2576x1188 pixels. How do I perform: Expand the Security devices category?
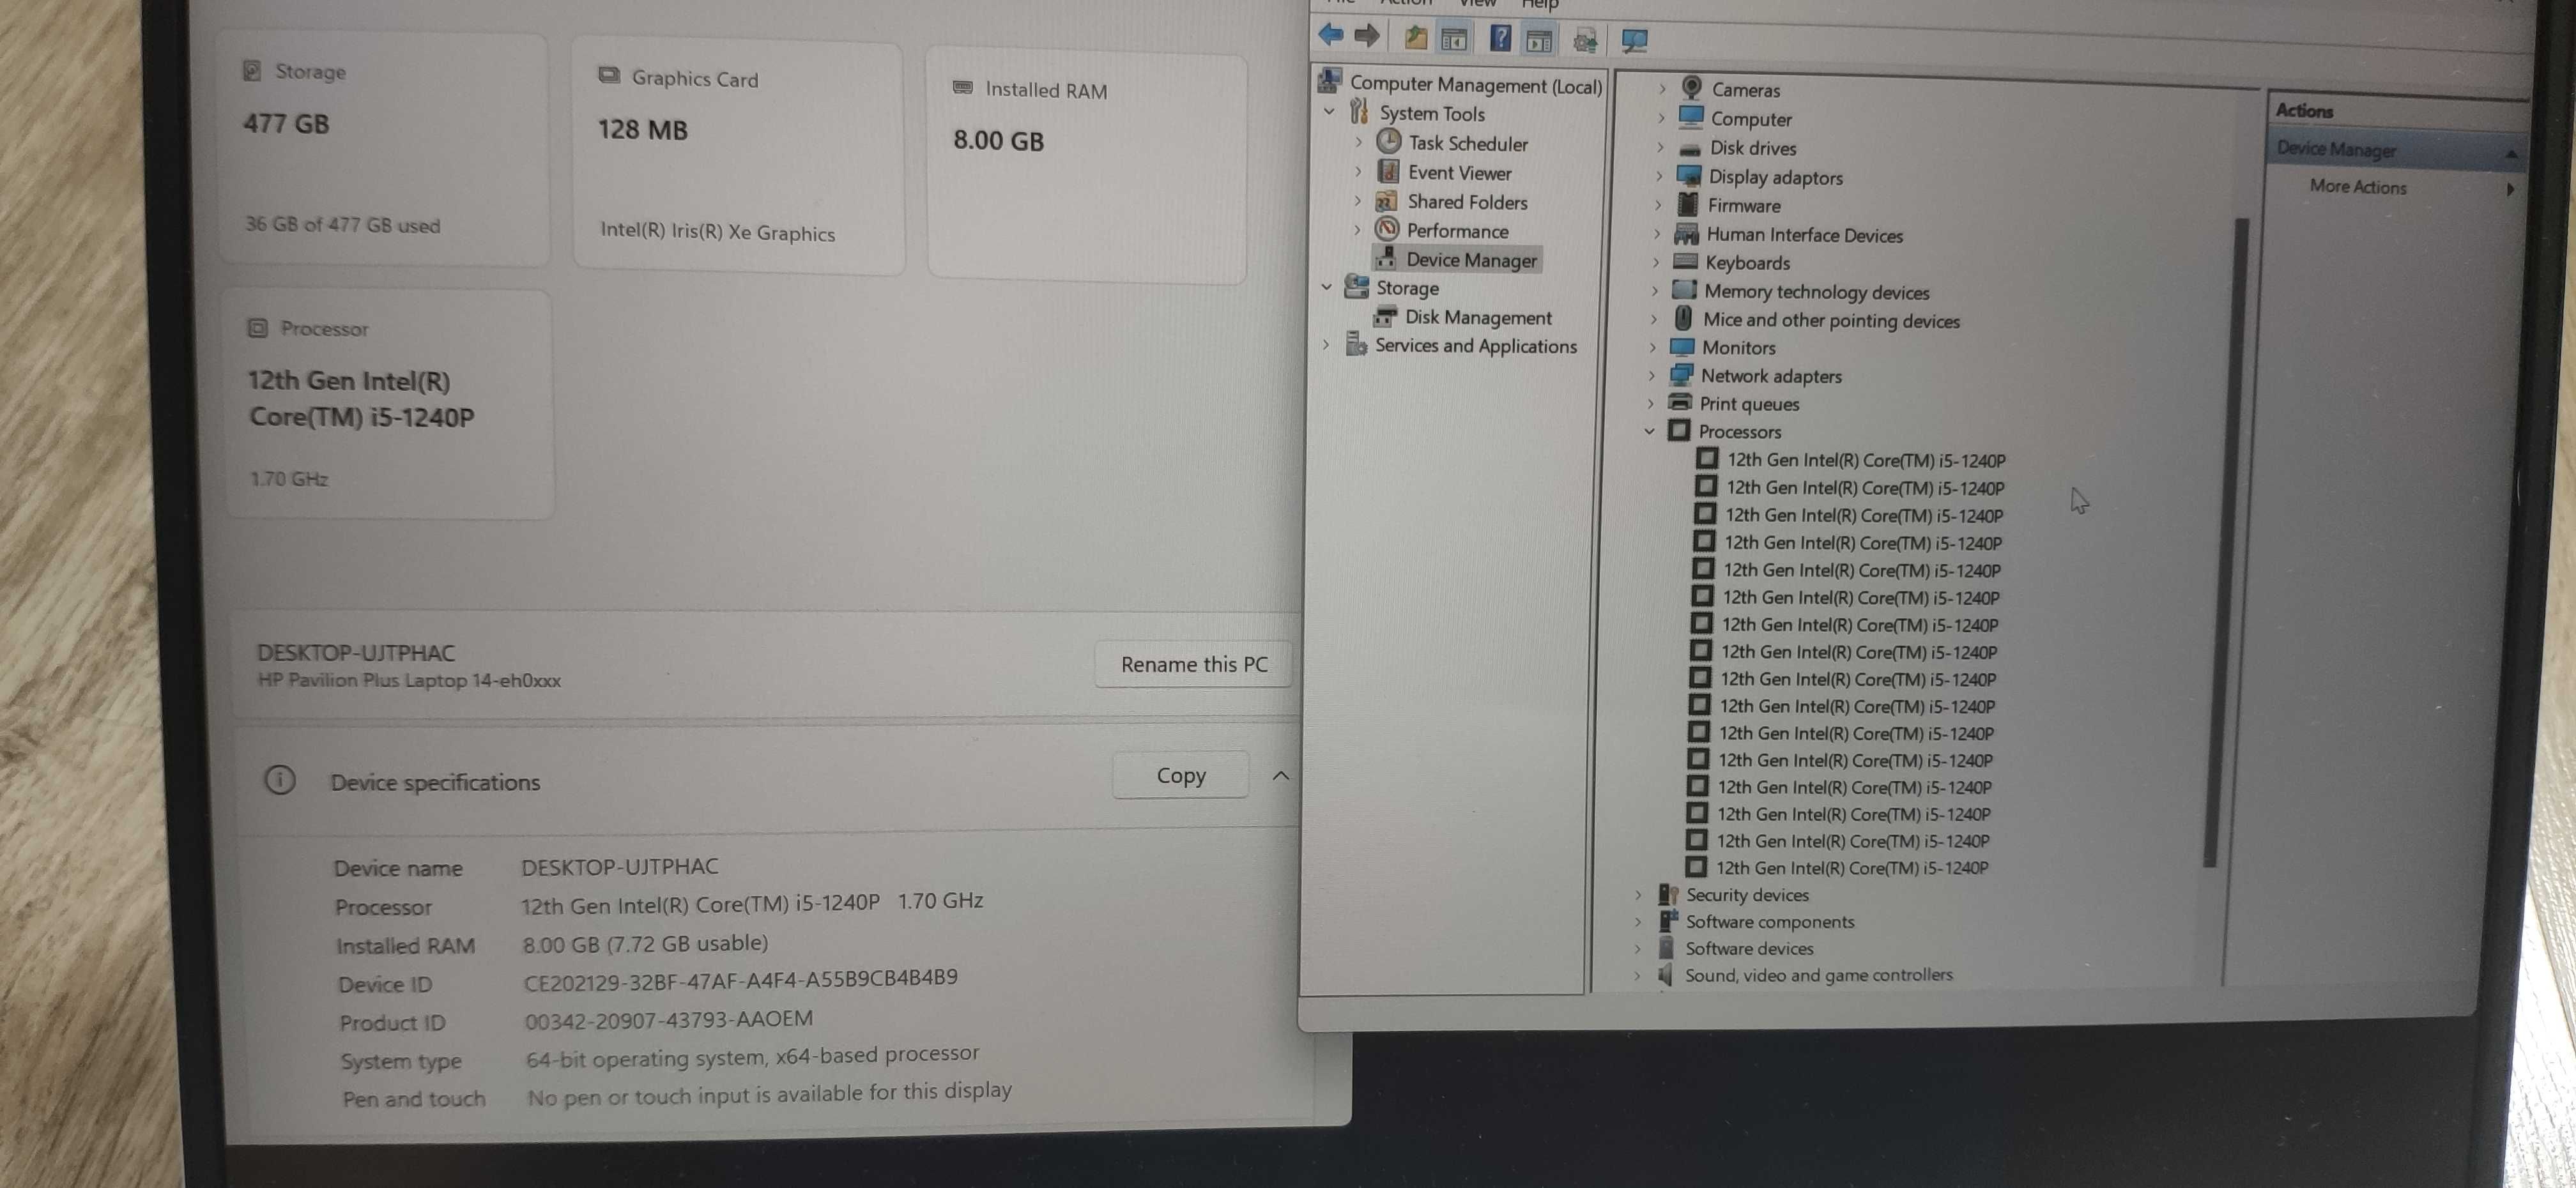pos(1638,894)
